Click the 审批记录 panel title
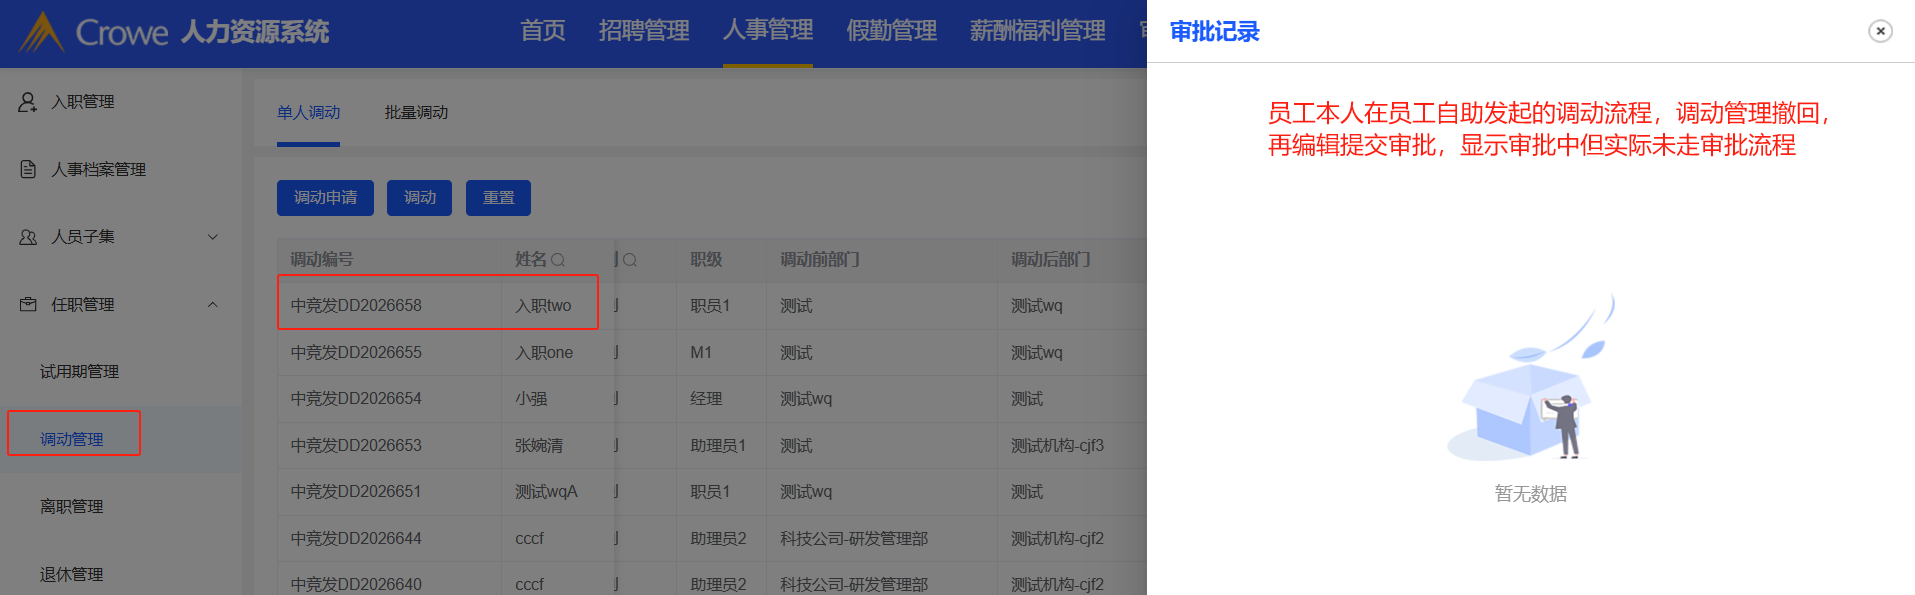Screen dimensions: 1915x595 coord(1214,32)
